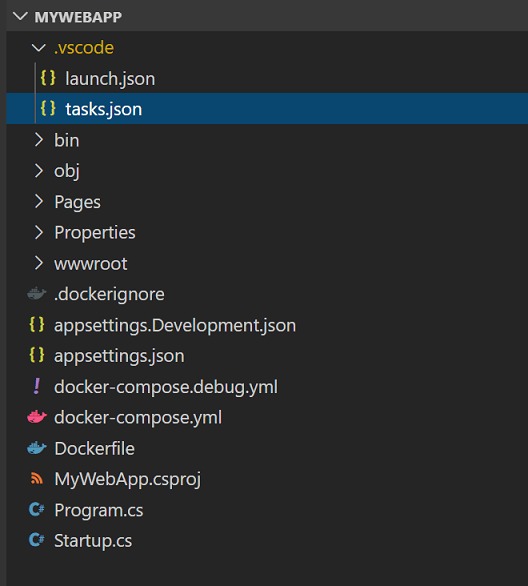Click the JSON icon beside appsettings.Development.json

[x=37, y=325]
